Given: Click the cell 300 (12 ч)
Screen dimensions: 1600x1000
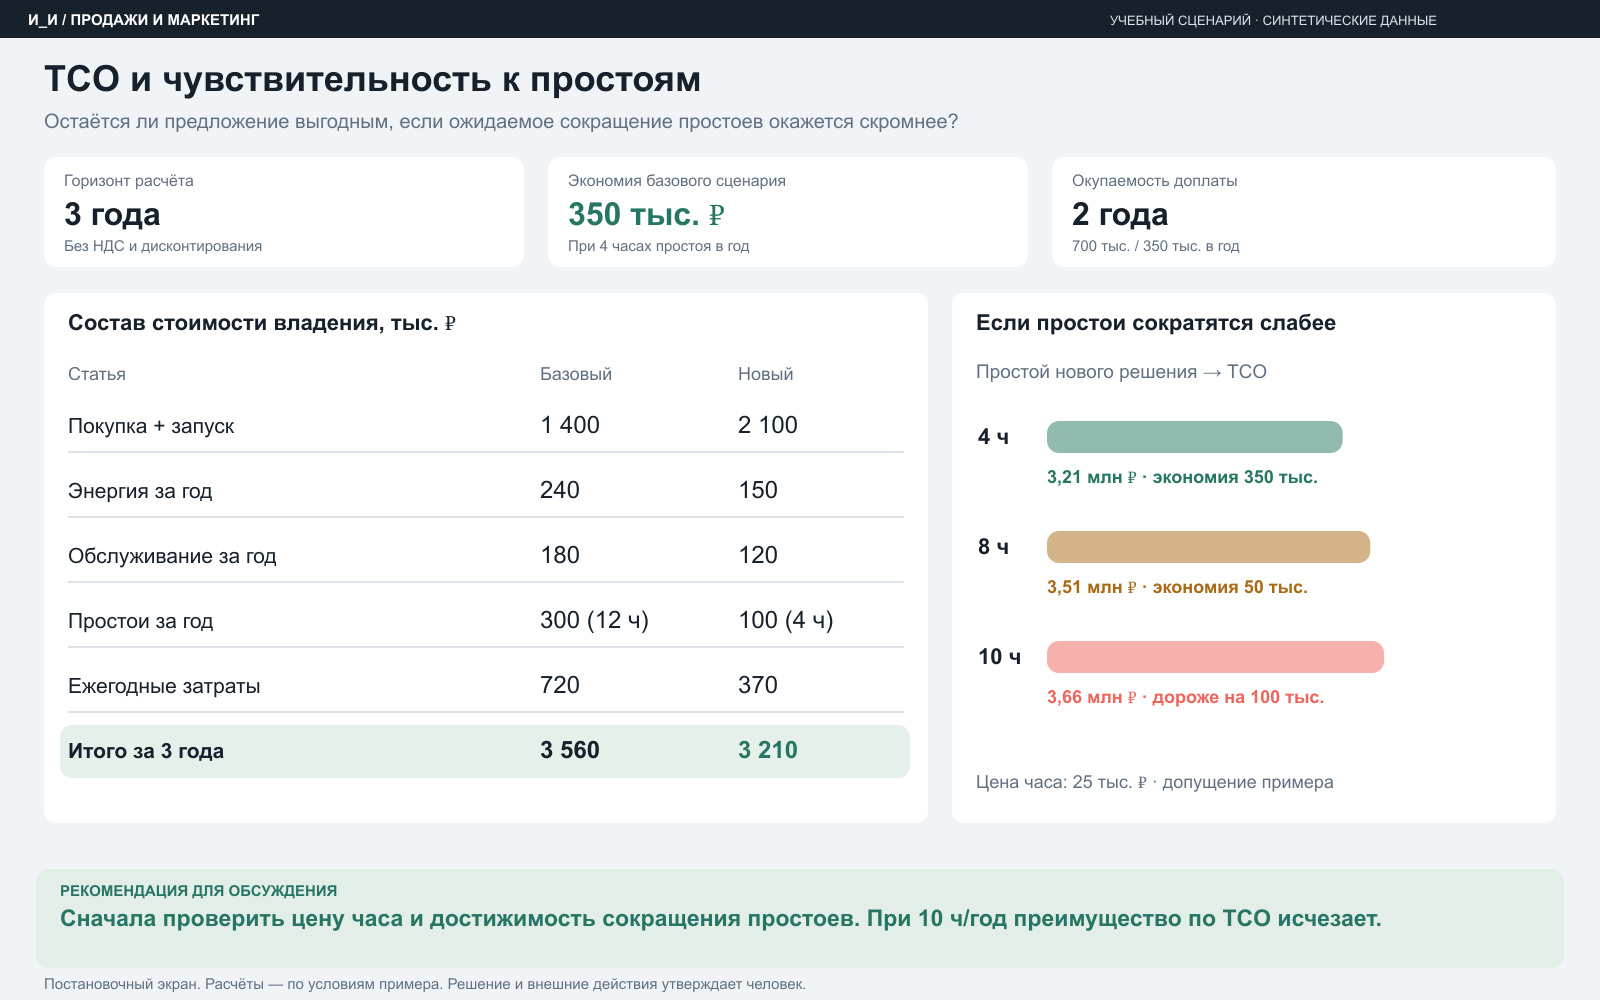Looking at the screenshot, I should tap(595, 620).
